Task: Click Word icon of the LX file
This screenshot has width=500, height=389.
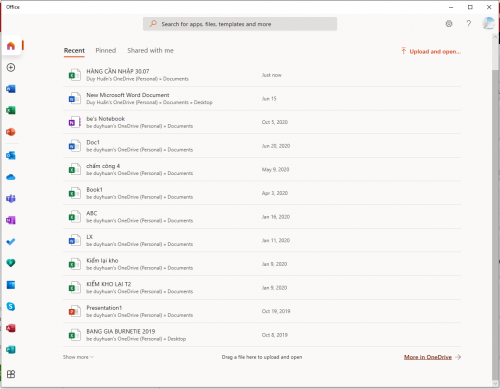Action: (74, 240)
